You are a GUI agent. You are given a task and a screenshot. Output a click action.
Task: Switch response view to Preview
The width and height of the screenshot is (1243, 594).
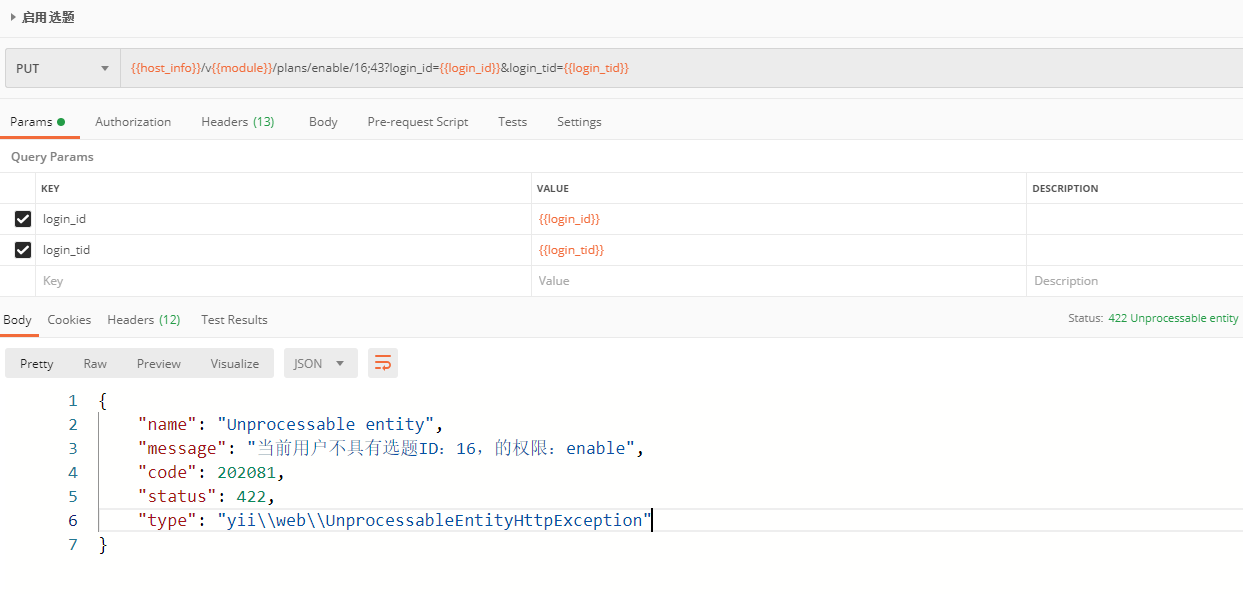pos(159,363)
